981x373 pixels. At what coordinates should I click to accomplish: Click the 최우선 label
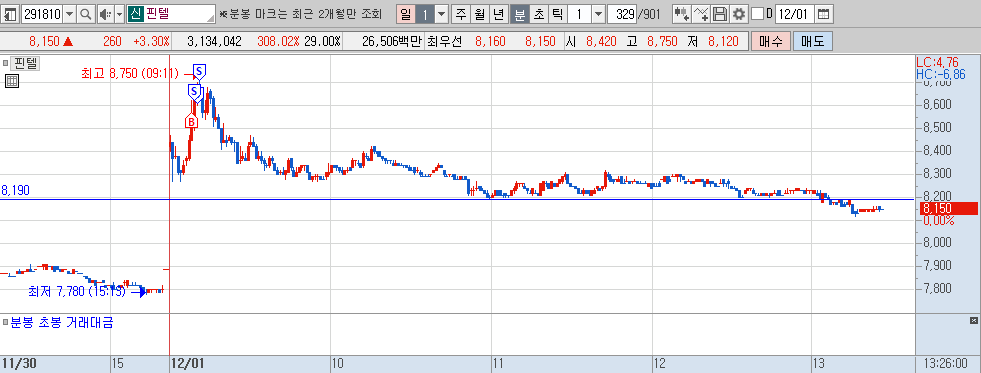point(444,42)
